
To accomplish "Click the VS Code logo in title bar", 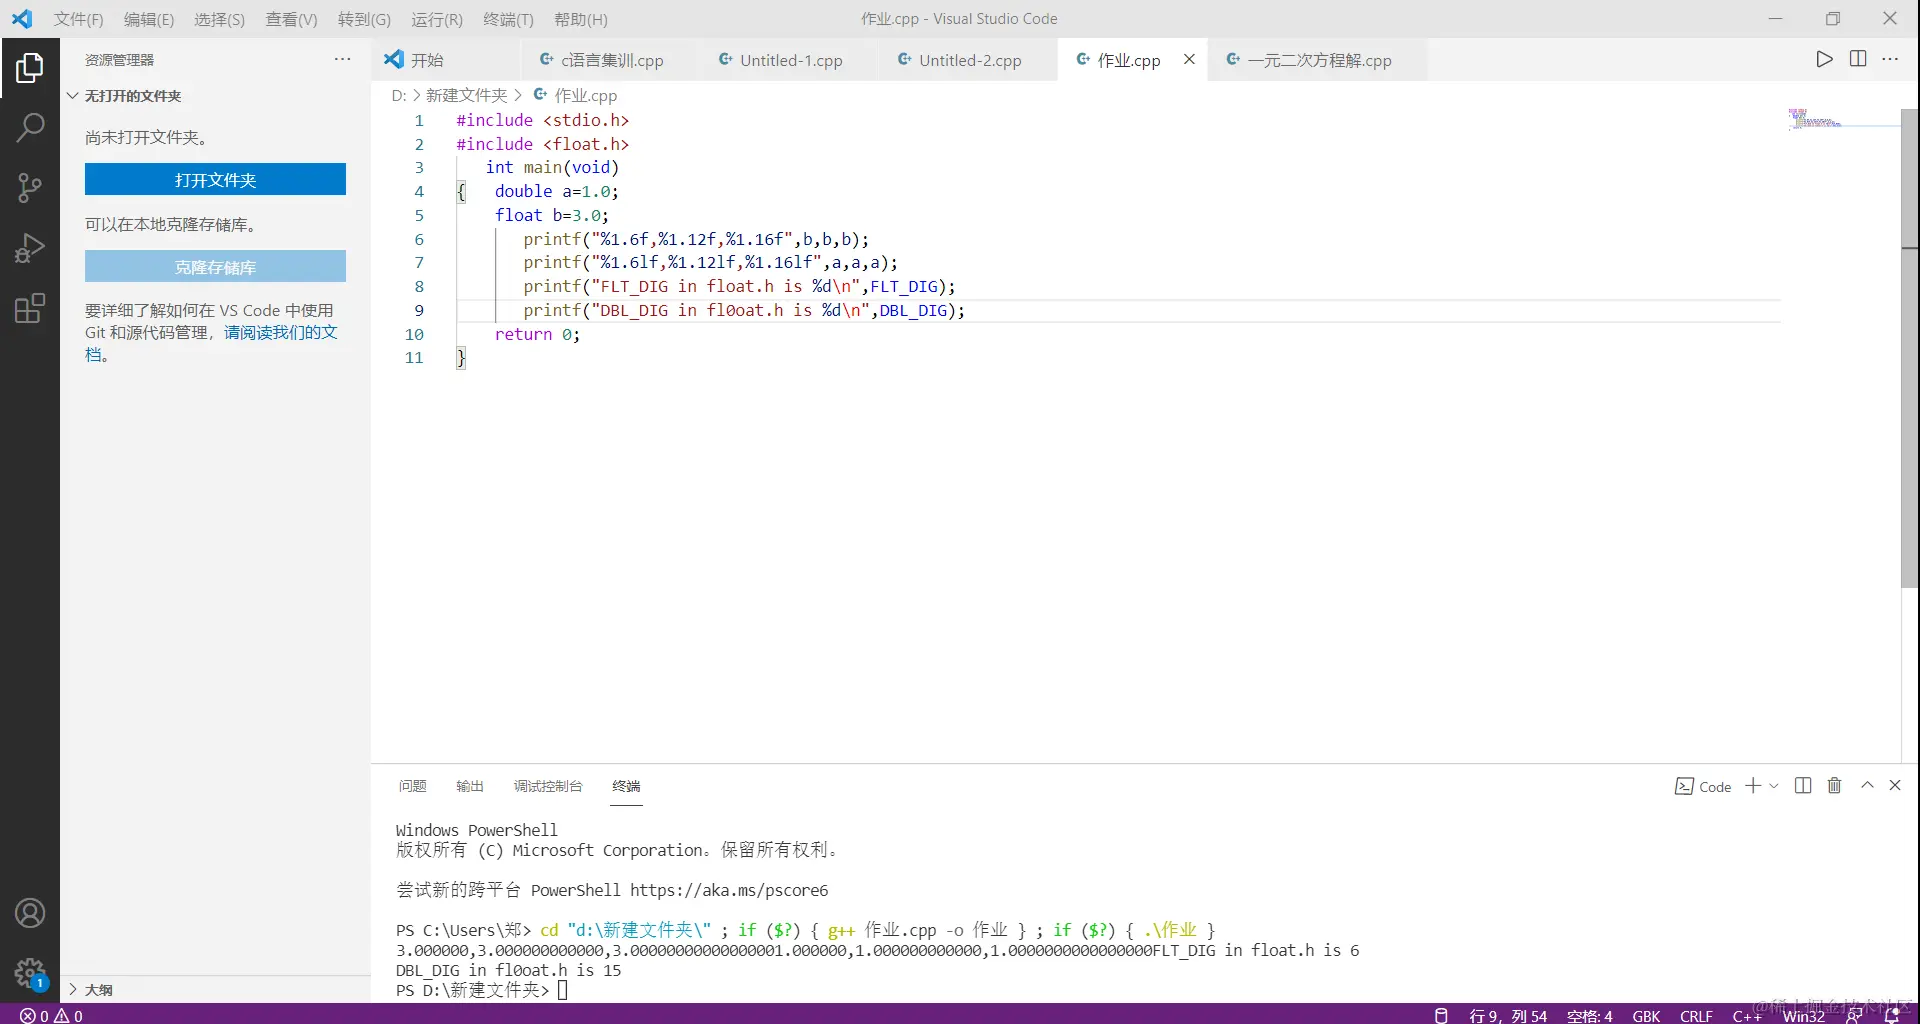I will point(22,19).
